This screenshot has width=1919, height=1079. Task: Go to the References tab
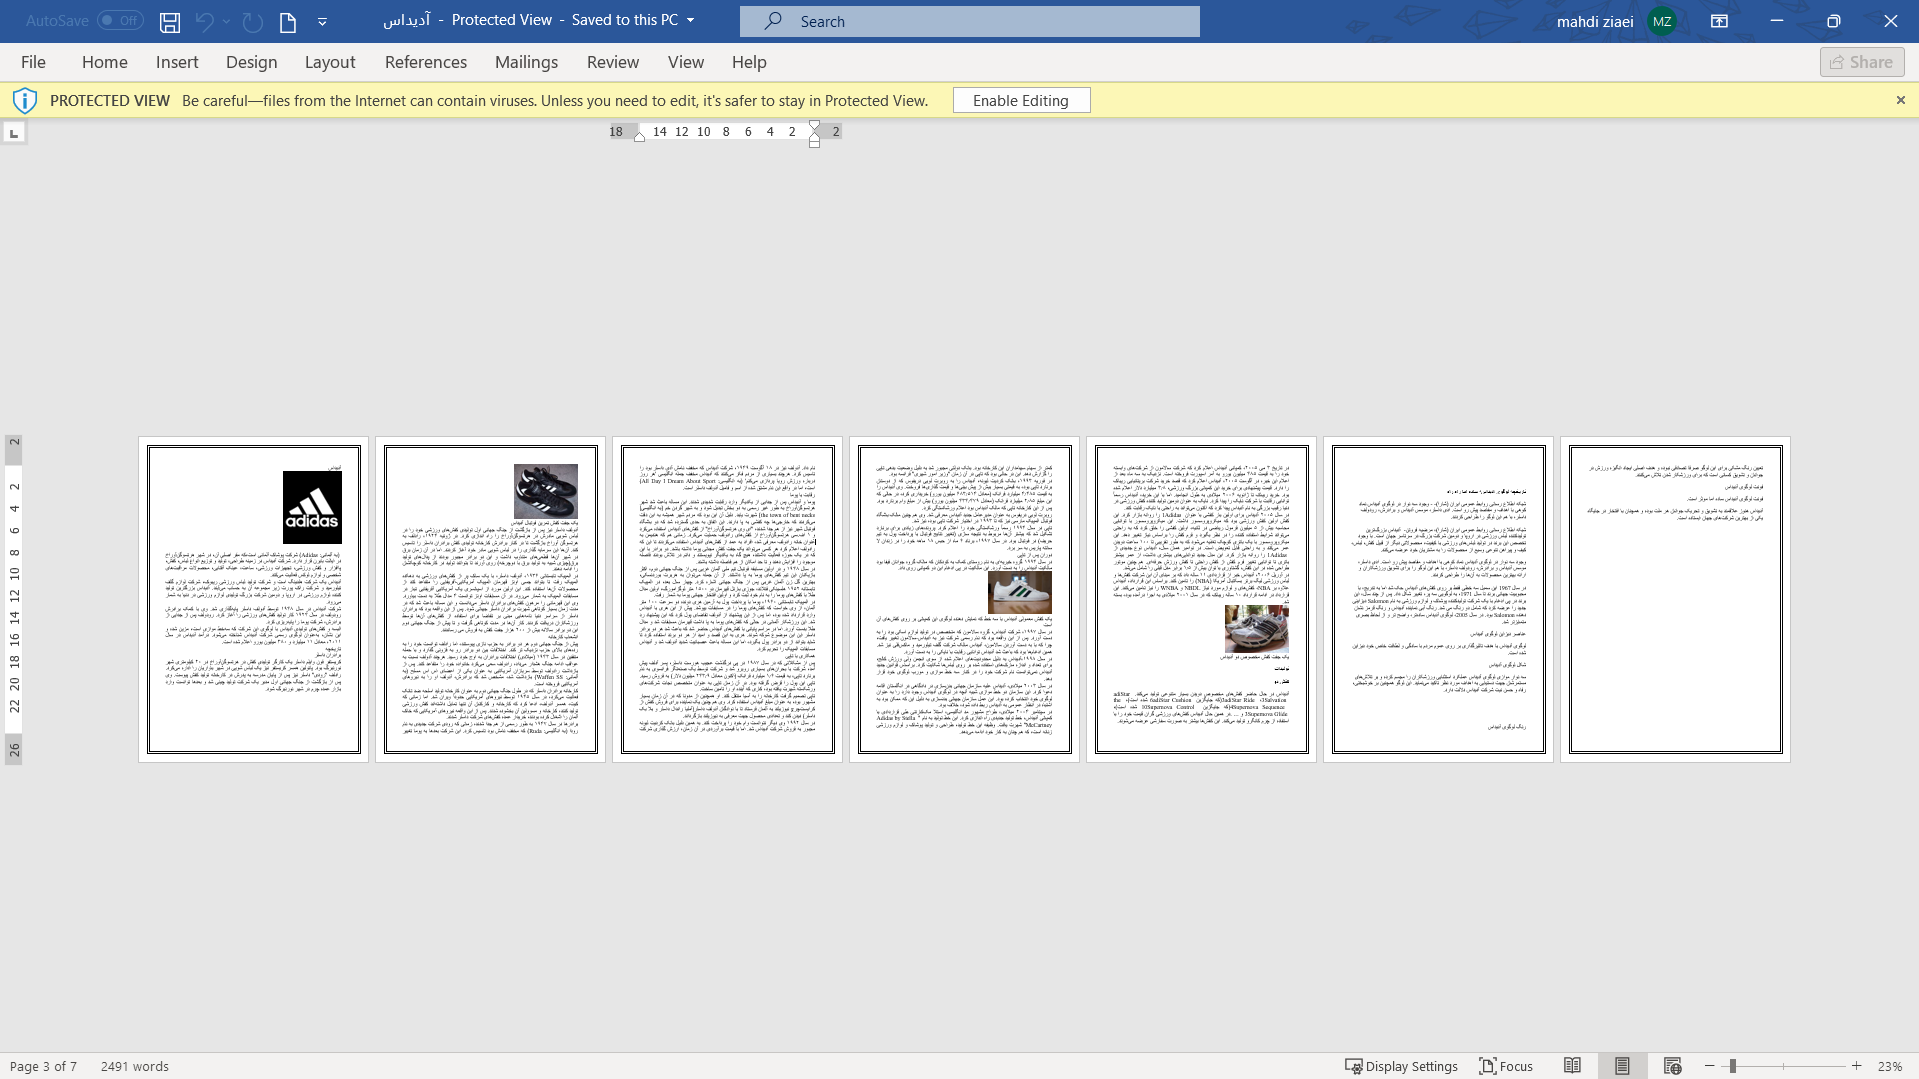tap(426, 62)
